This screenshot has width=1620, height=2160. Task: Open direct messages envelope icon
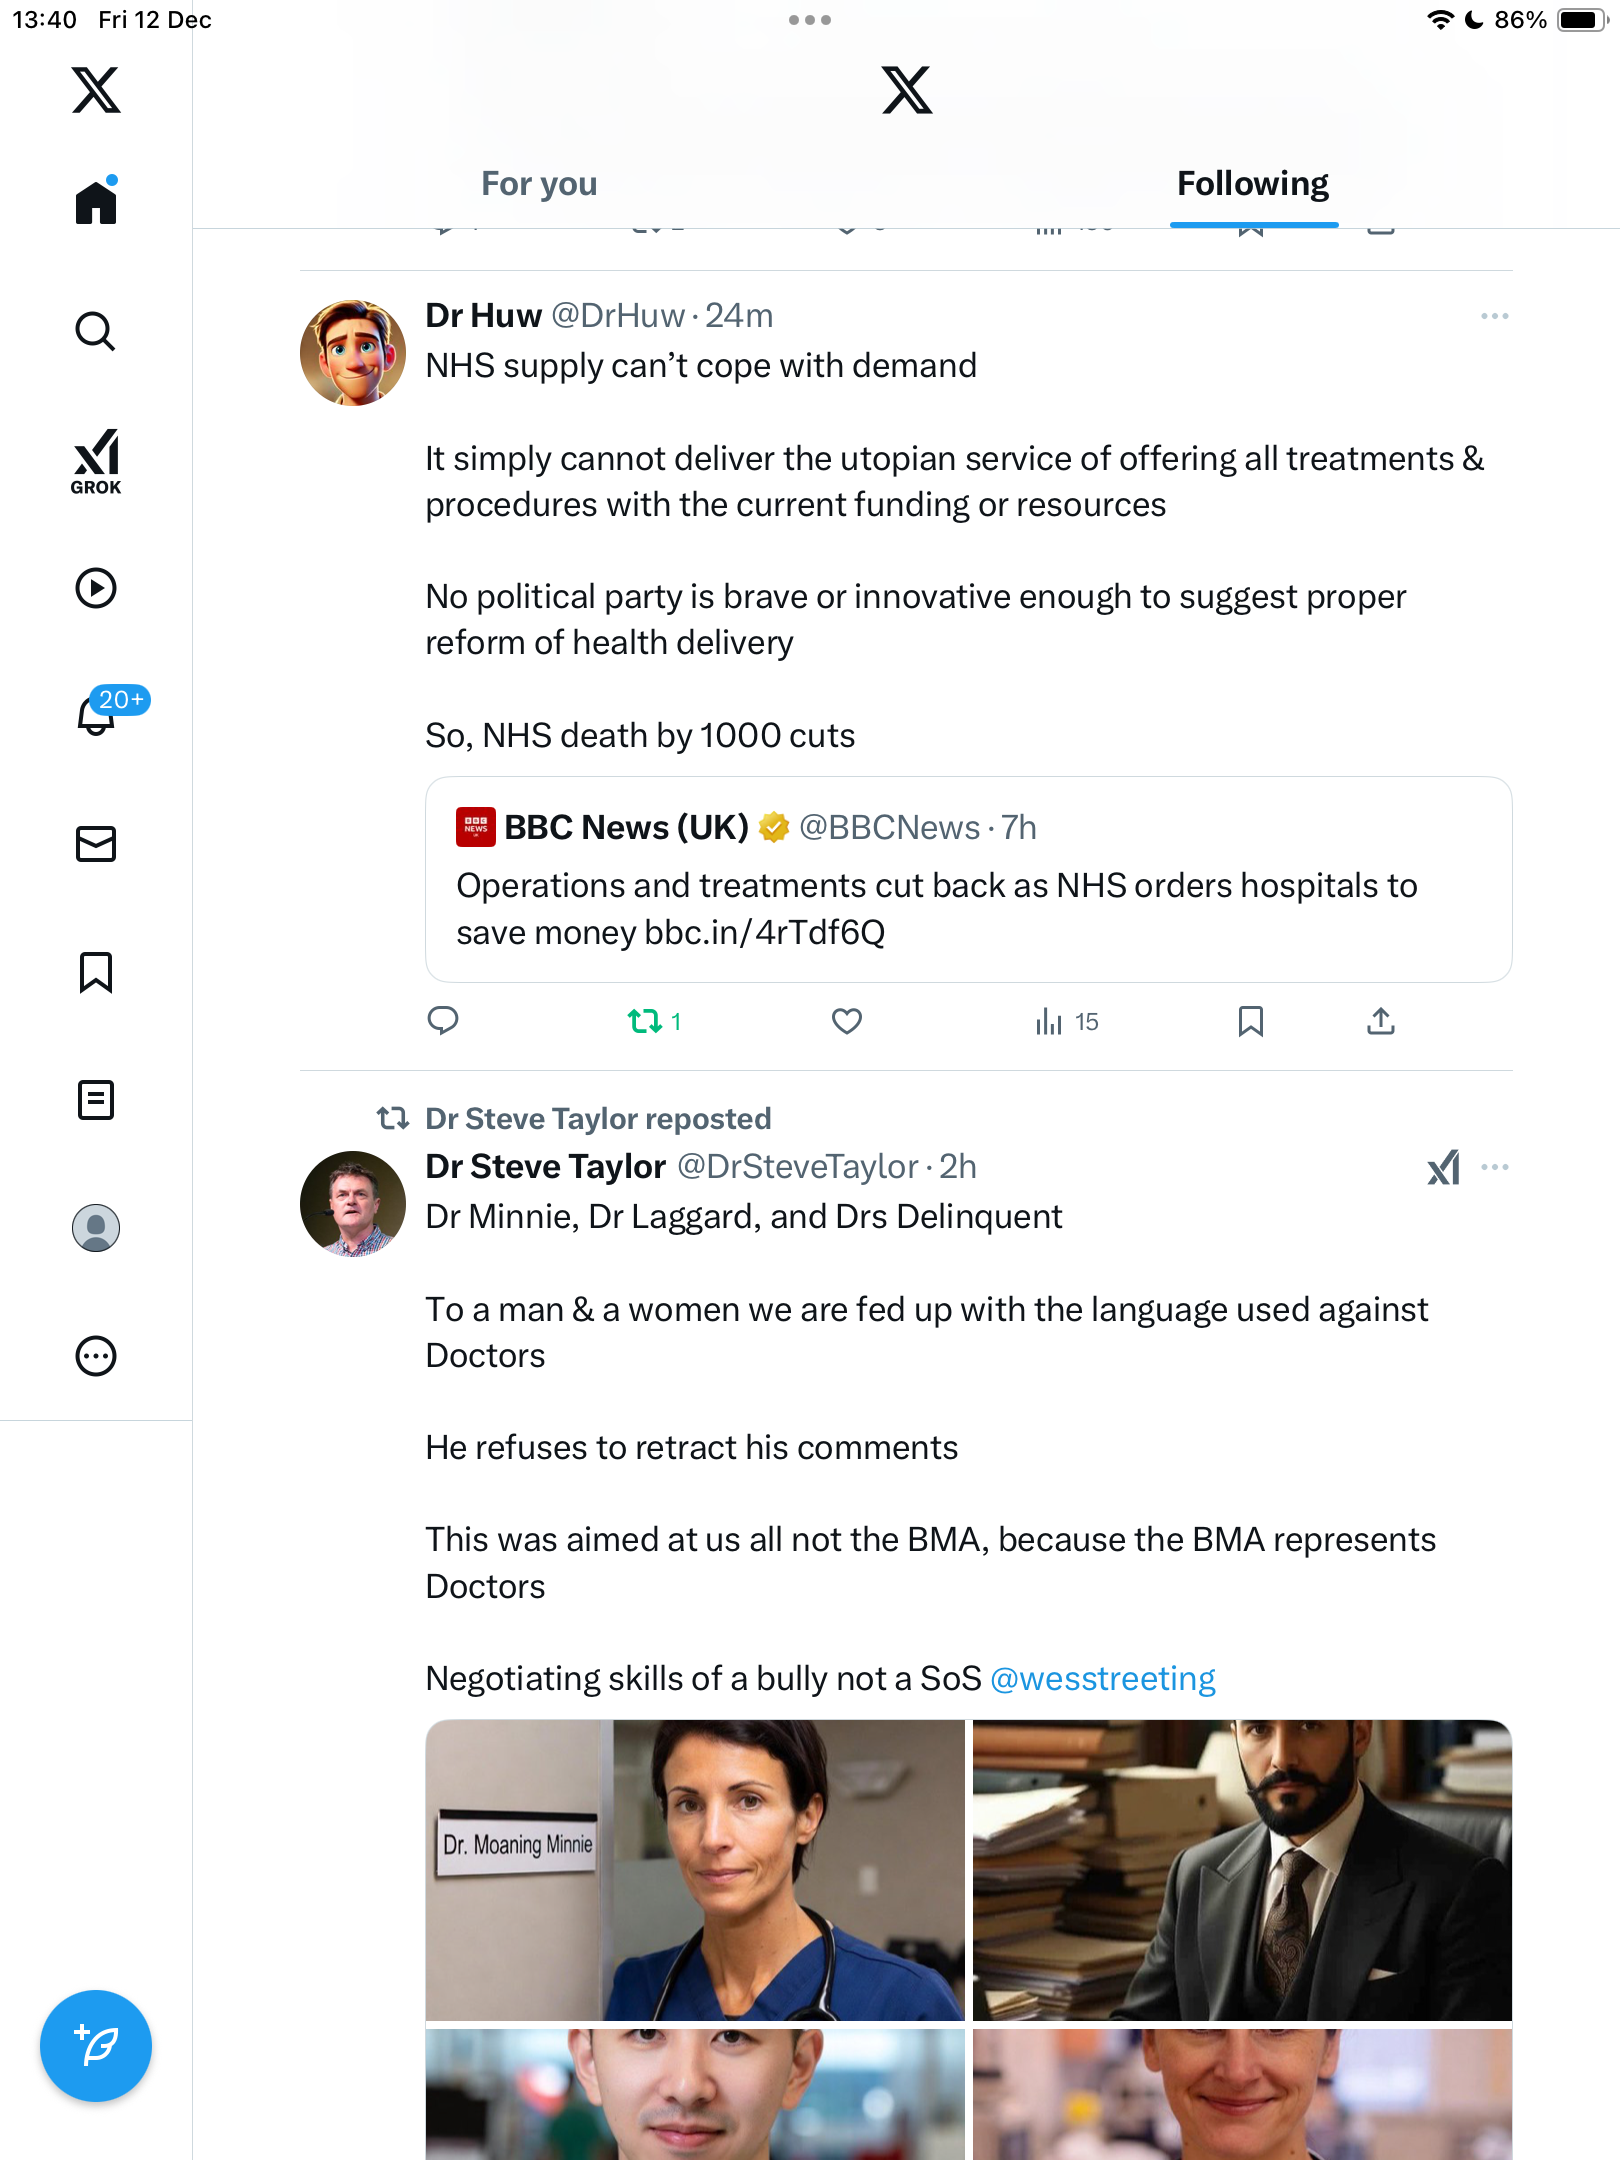click(x=96, y=844)
